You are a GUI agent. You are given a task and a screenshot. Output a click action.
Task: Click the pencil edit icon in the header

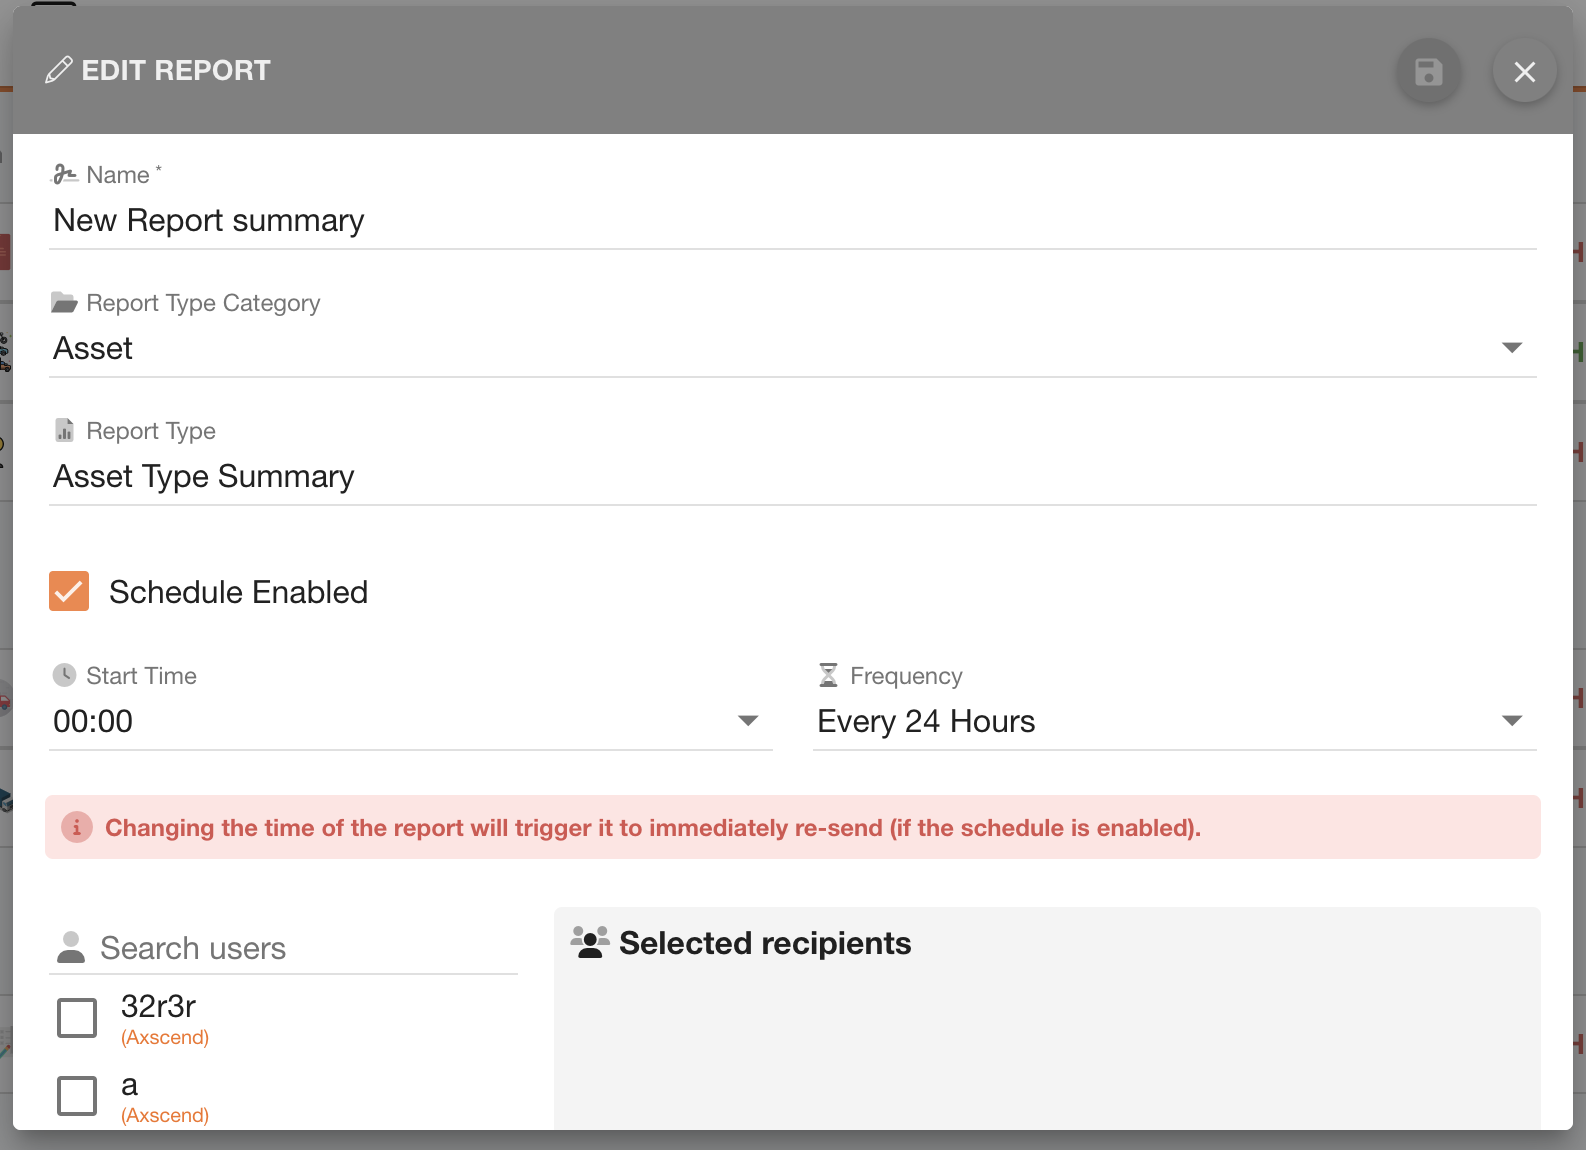(59, 69)
